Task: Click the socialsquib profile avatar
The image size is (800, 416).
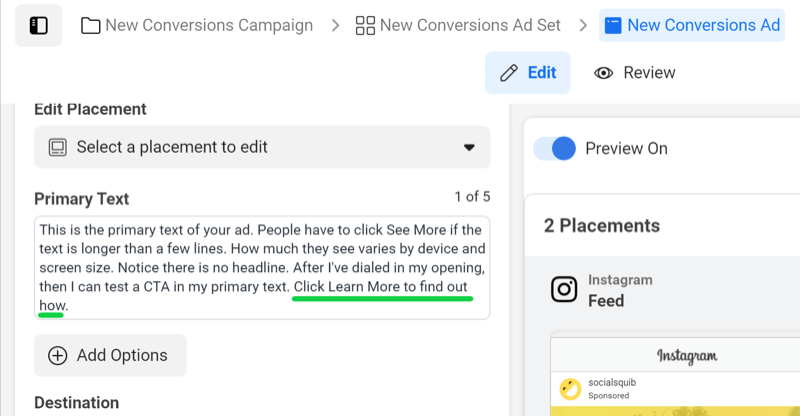Action: pyautogui.click(x=570, y=389)
